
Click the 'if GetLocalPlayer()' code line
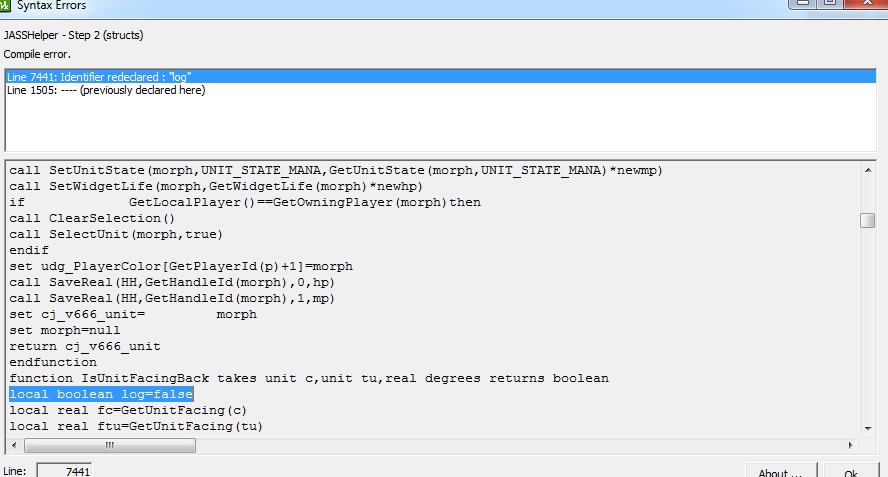pyautogui.click(x=245, y=202)
